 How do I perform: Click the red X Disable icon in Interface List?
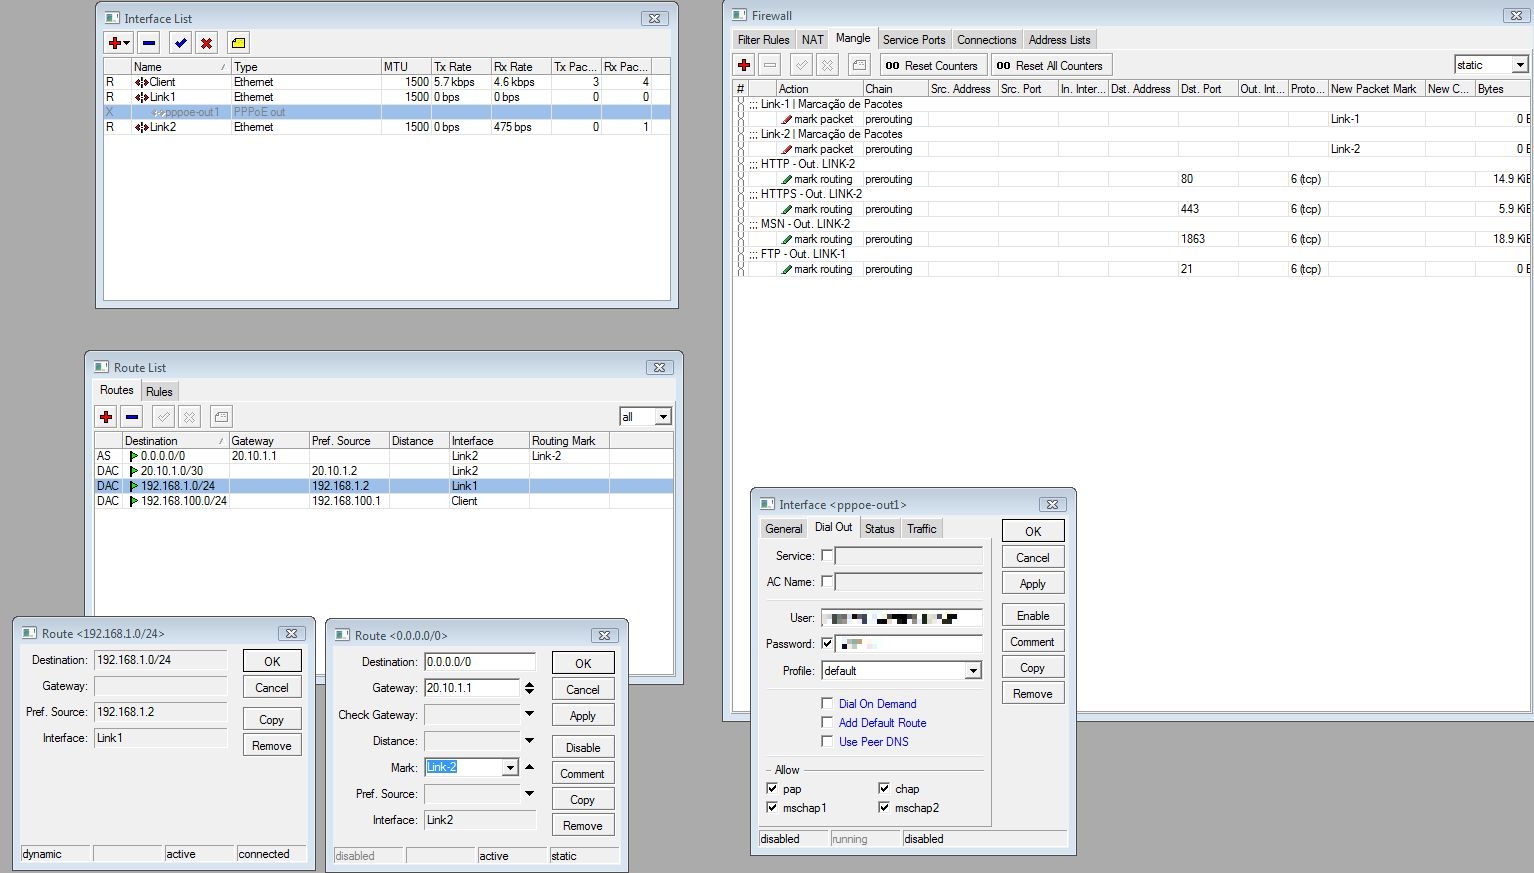pos(206,43)
